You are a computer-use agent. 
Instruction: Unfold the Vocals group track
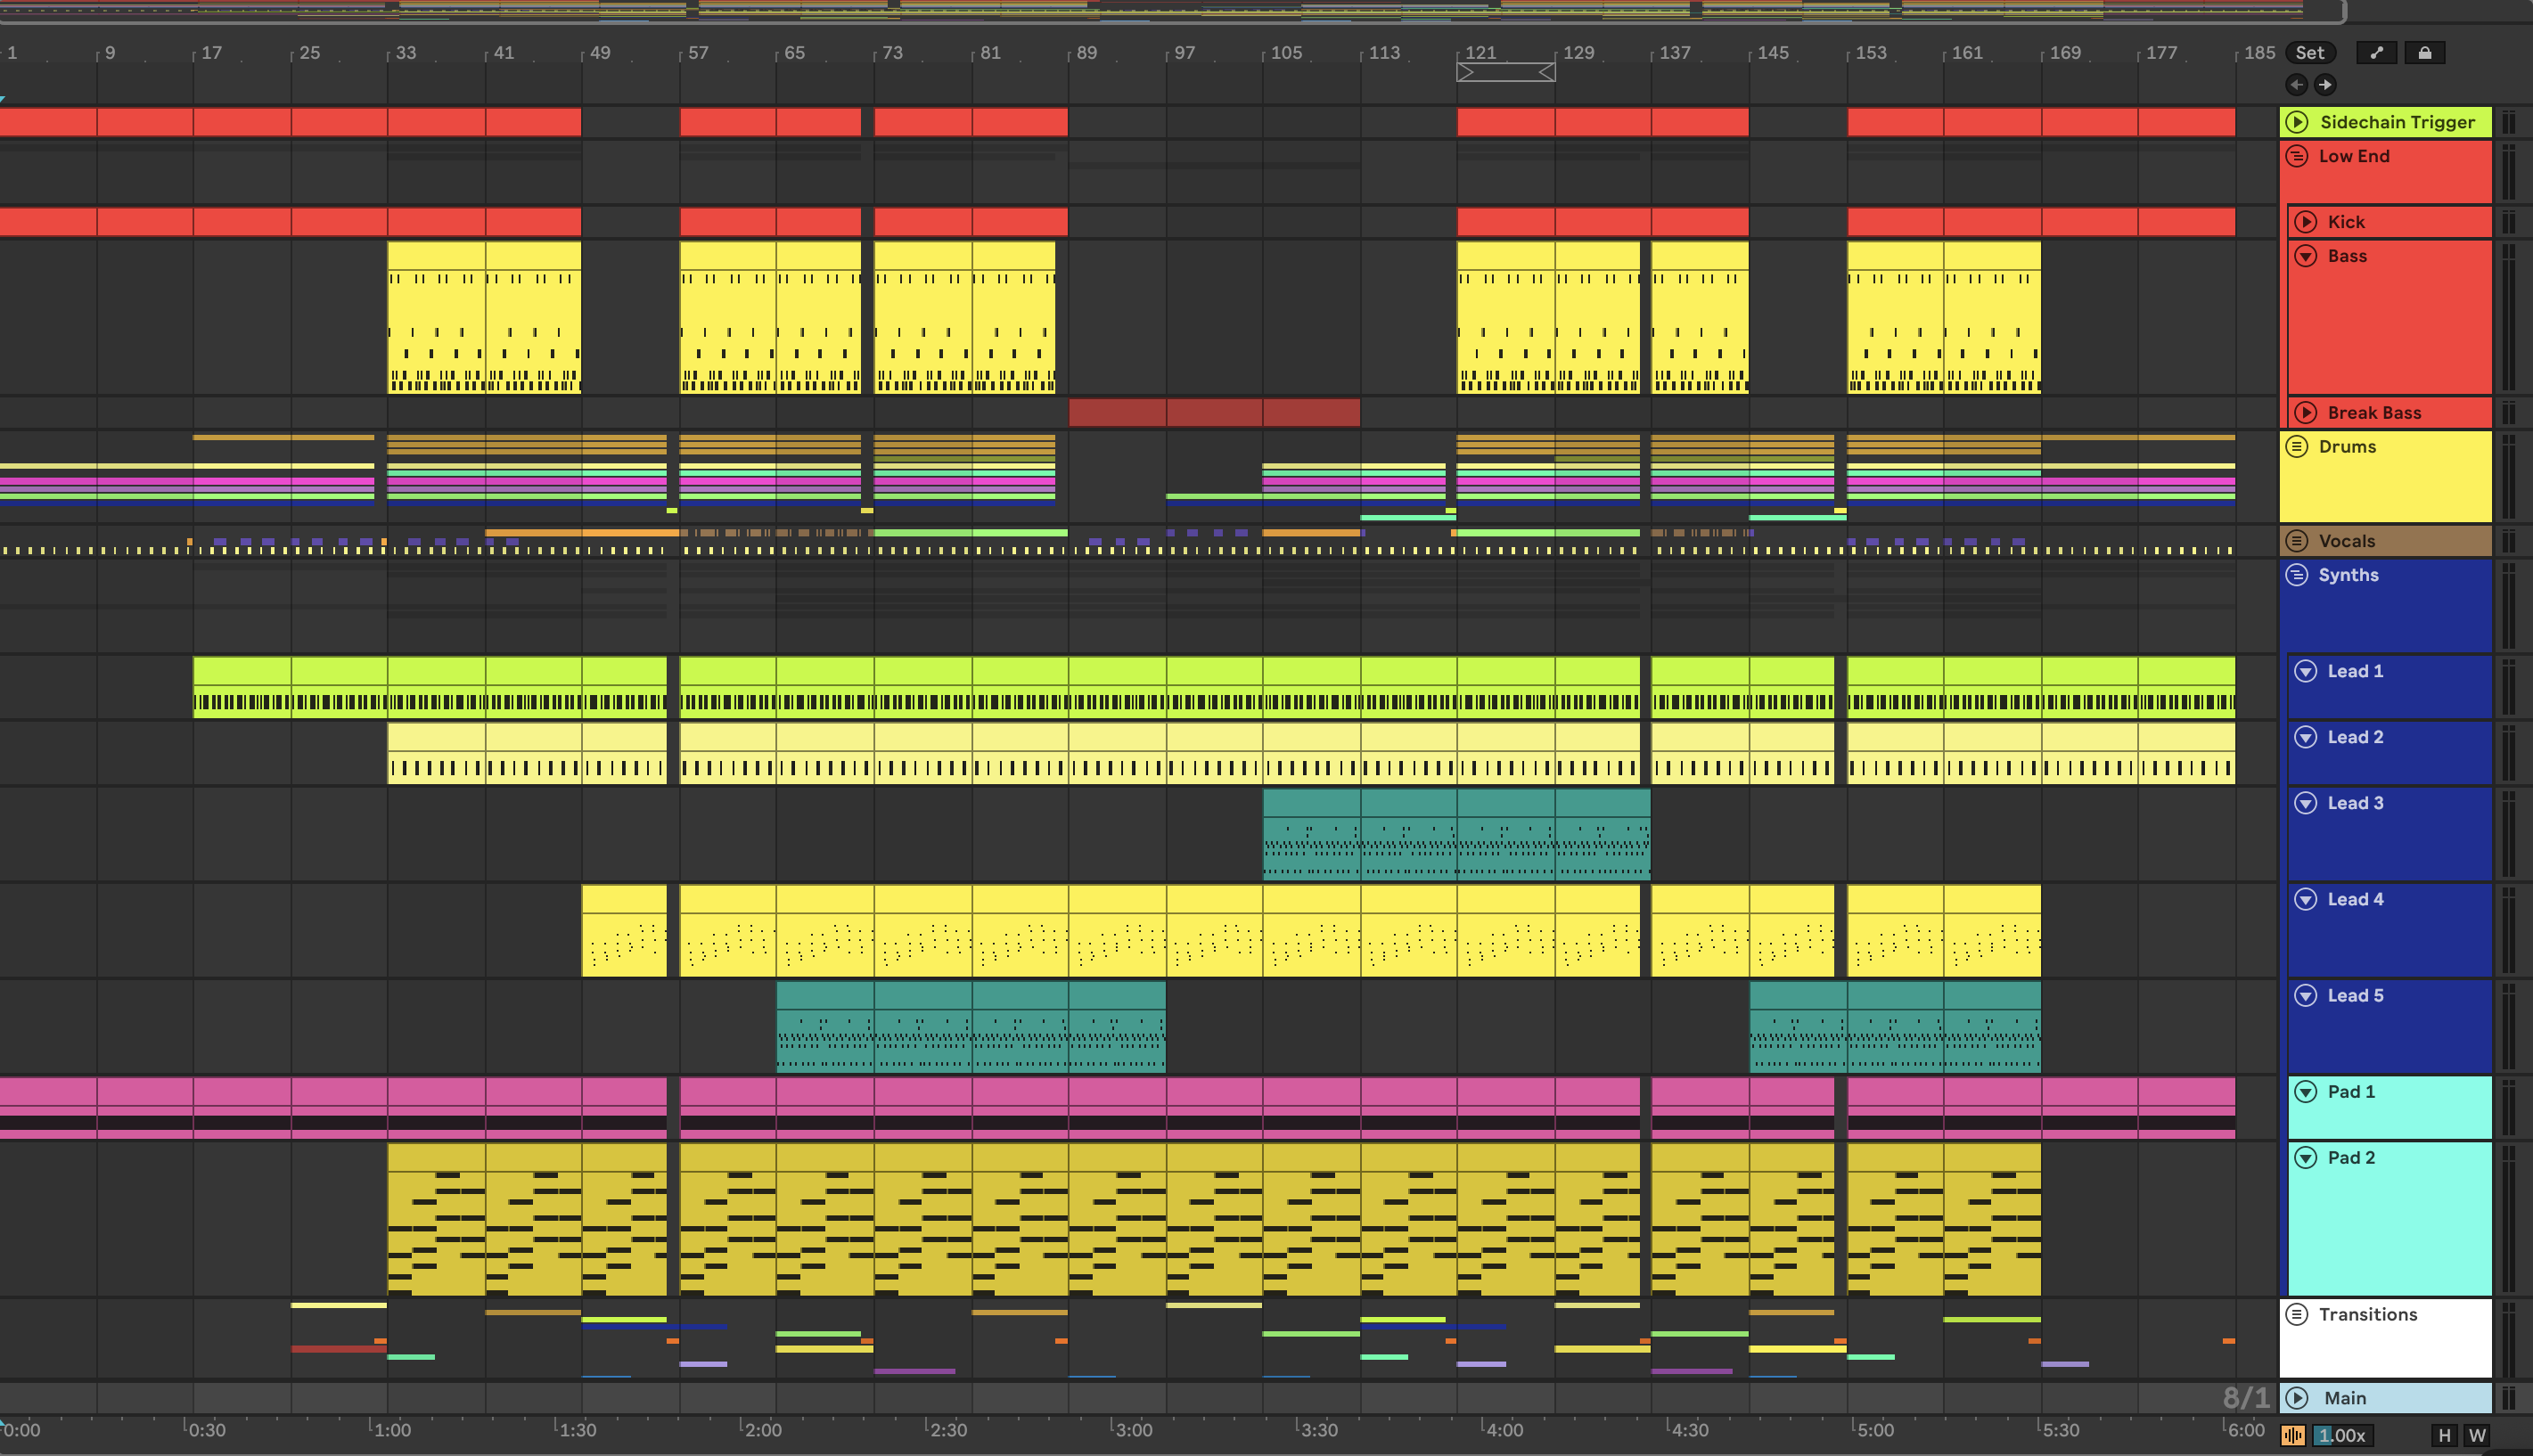pos(2297,541)
